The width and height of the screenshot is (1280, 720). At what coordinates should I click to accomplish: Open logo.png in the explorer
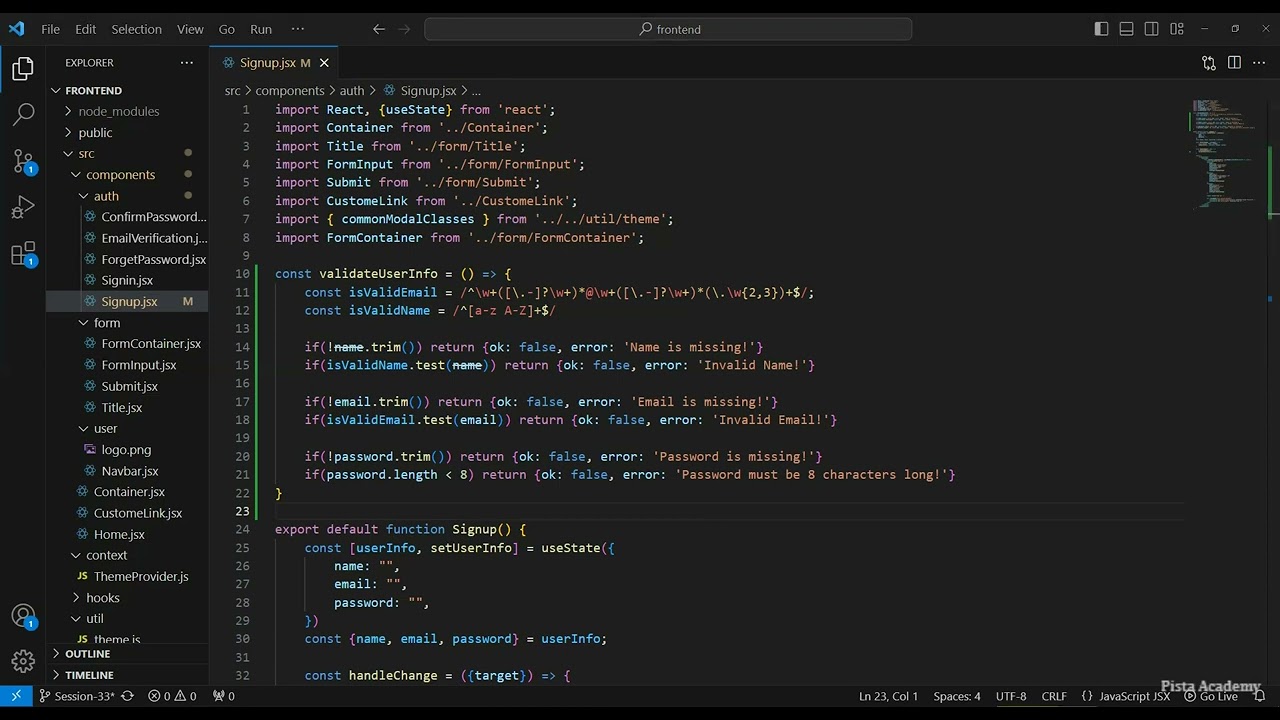tap(127, 449)
